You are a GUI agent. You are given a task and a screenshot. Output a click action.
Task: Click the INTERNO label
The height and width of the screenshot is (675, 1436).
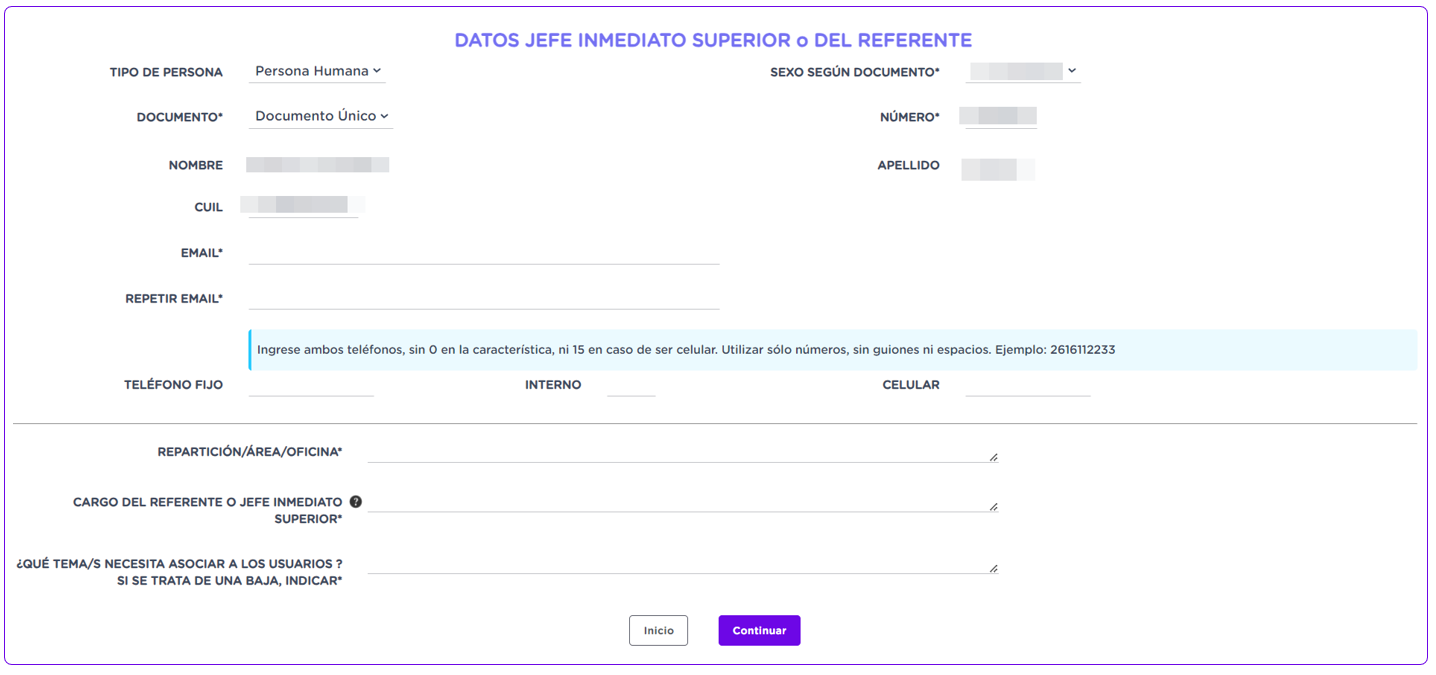pyautogui.click(x=553, y=385)
